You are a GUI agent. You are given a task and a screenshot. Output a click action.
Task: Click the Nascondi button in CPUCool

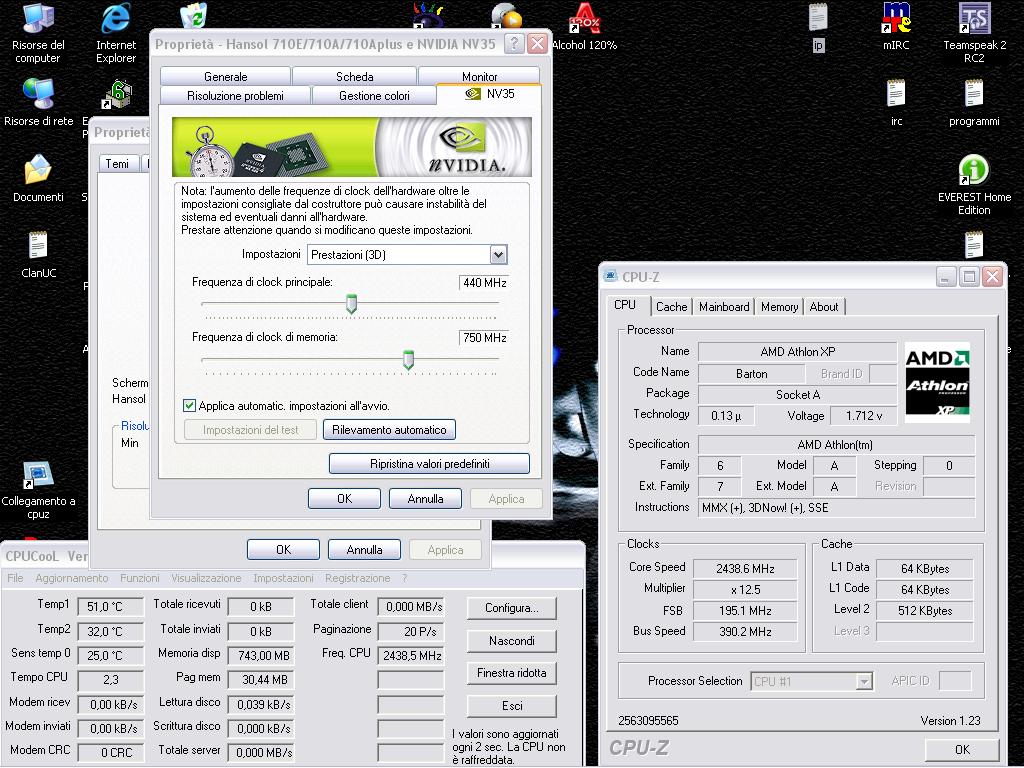click(x=512, y=641)
